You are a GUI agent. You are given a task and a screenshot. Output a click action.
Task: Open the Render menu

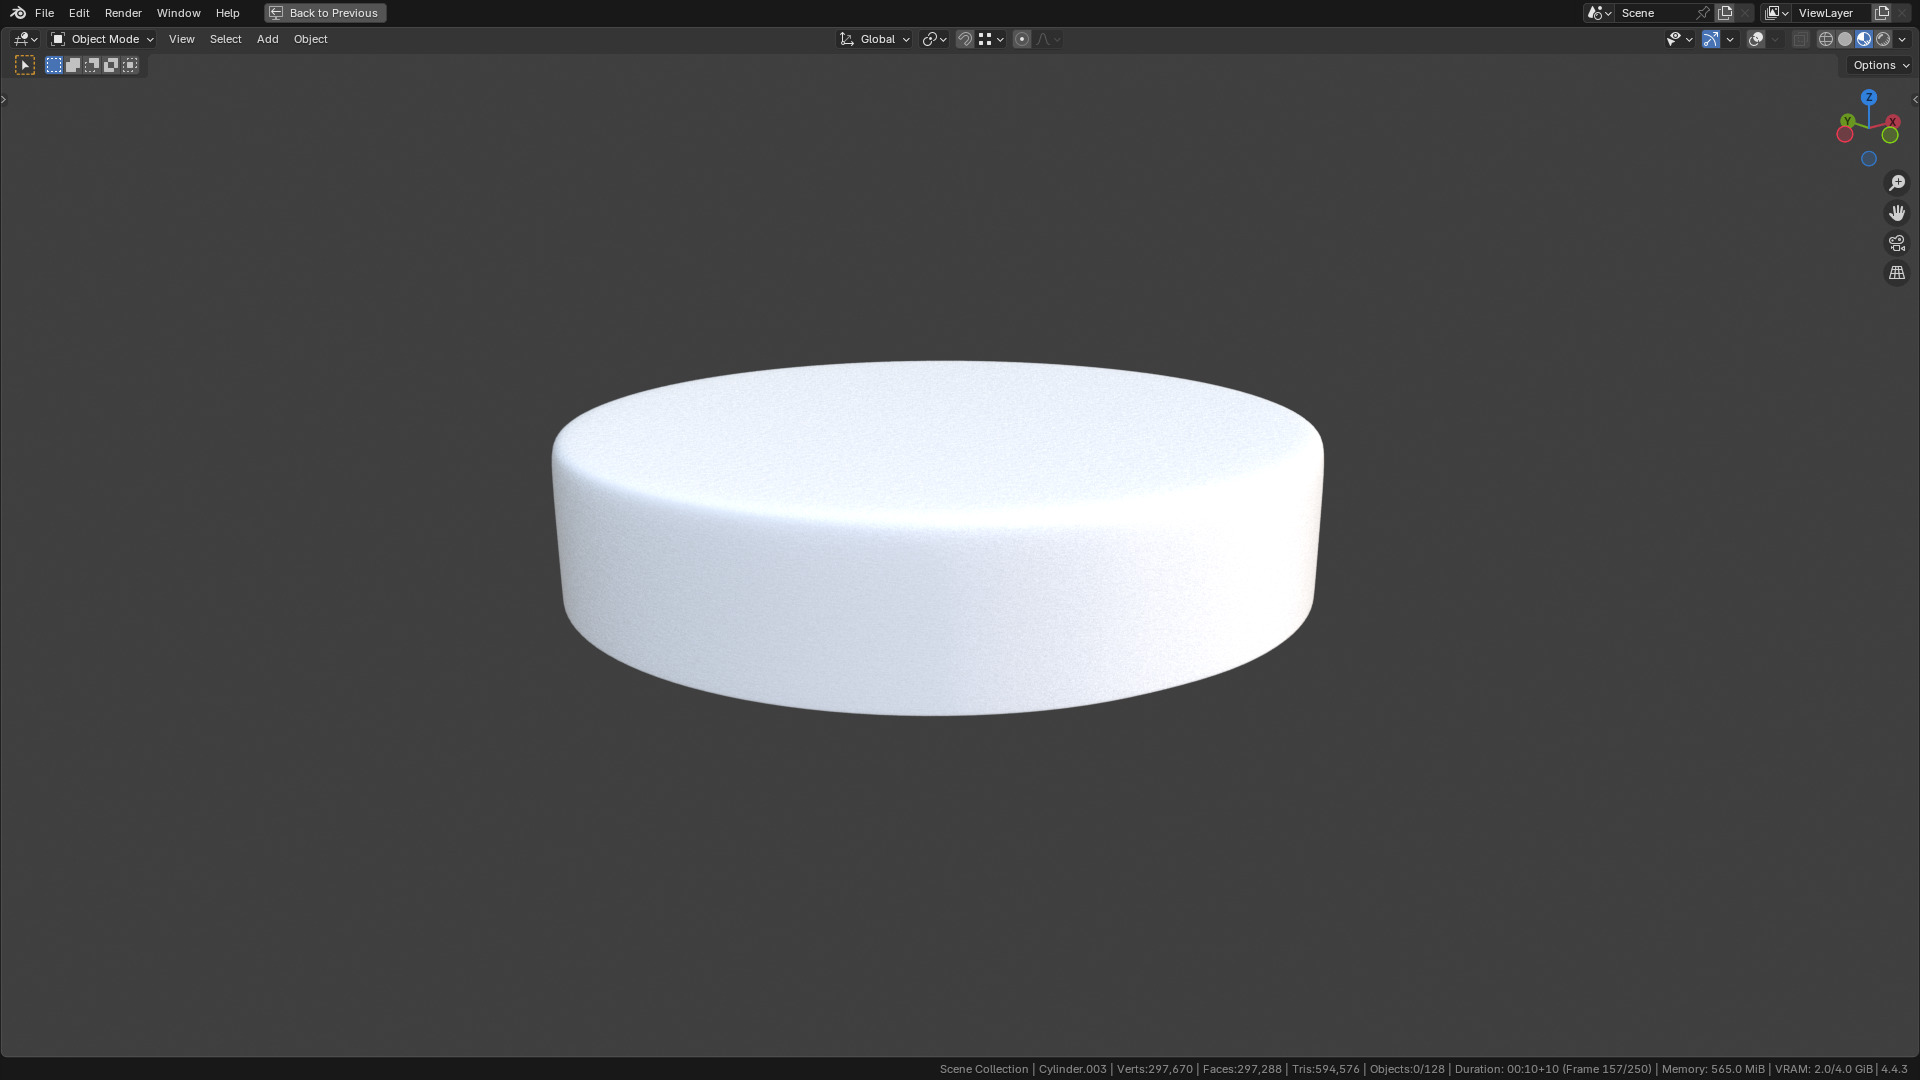pyautogui.click(x=123, y=13)
